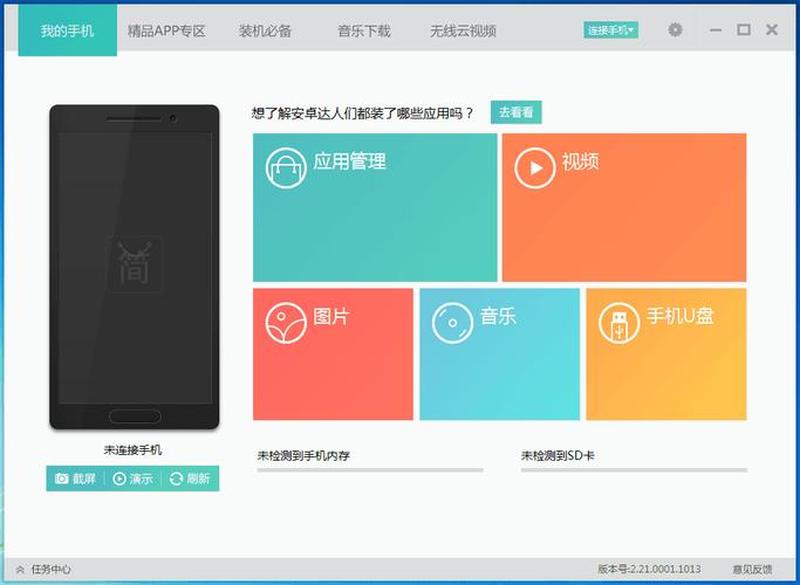The height and width of the screenshot is (585, 800).
Task: Open the 精品APP专区 tab
Action: (166, 31)
